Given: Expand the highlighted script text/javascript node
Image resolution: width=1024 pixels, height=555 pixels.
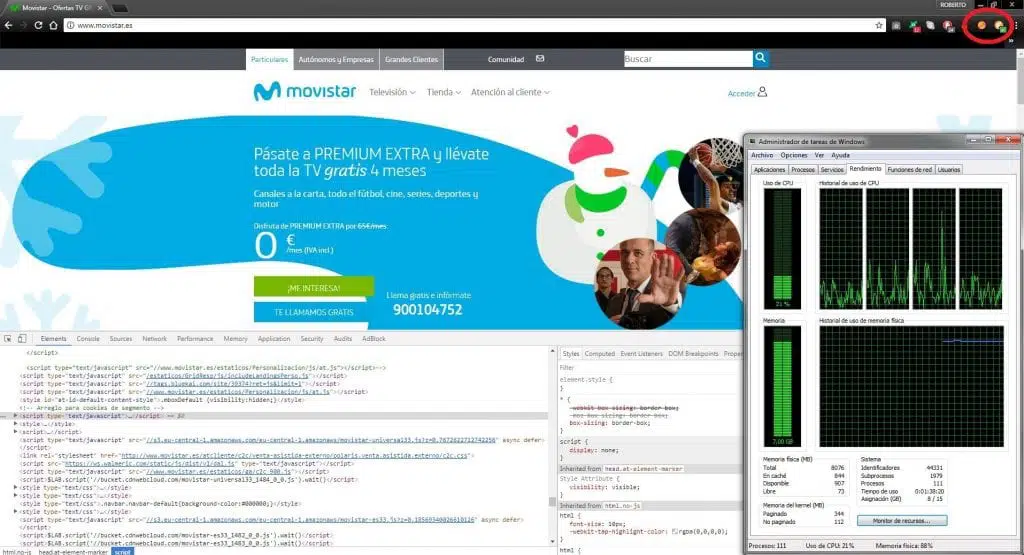Looking at the screenshot, I should (16, 416).
